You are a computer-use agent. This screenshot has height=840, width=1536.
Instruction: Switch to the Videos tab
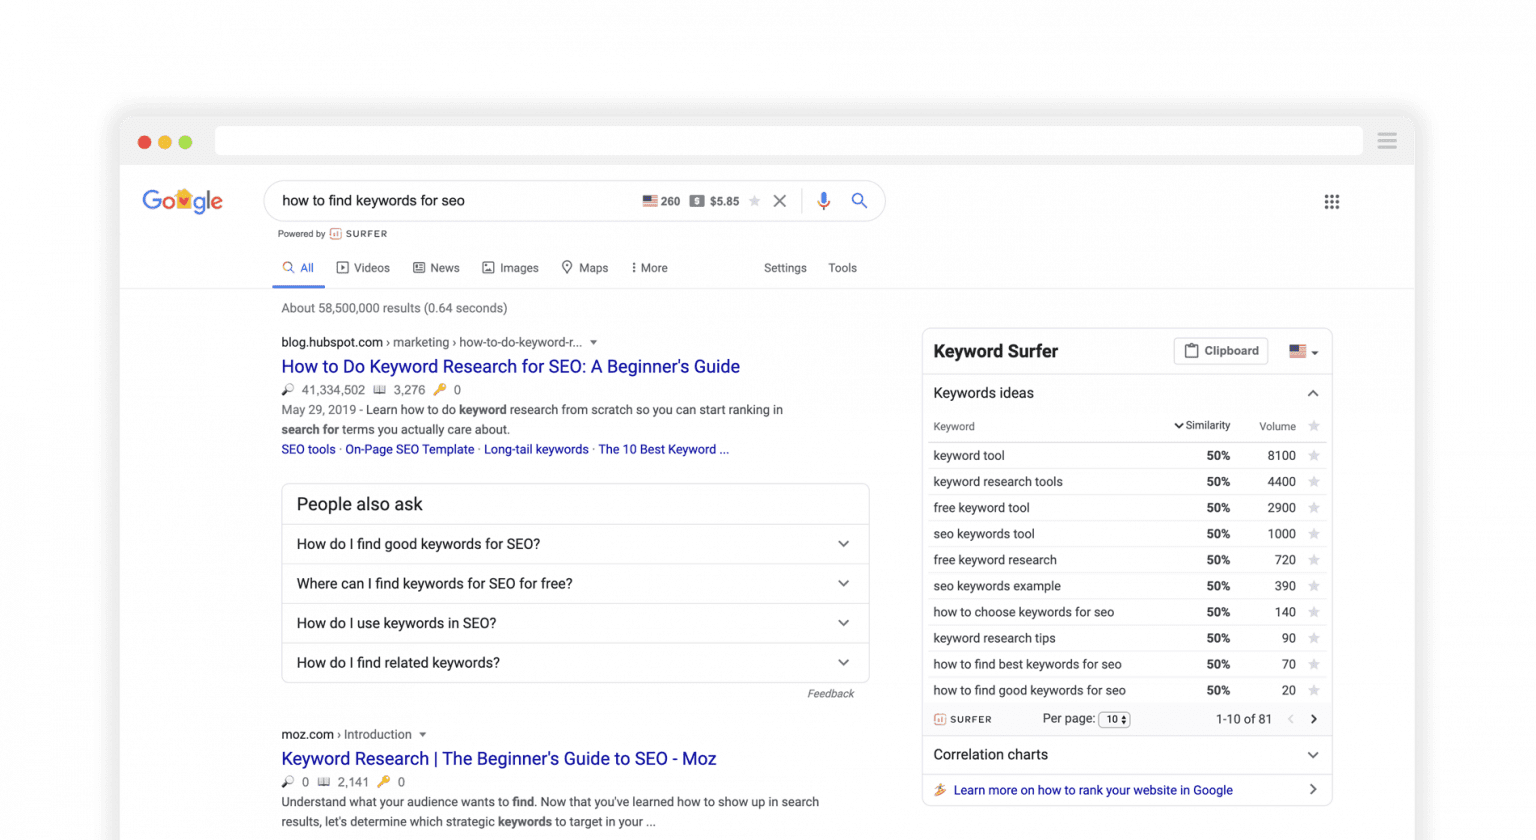click(x=363, y=268)
